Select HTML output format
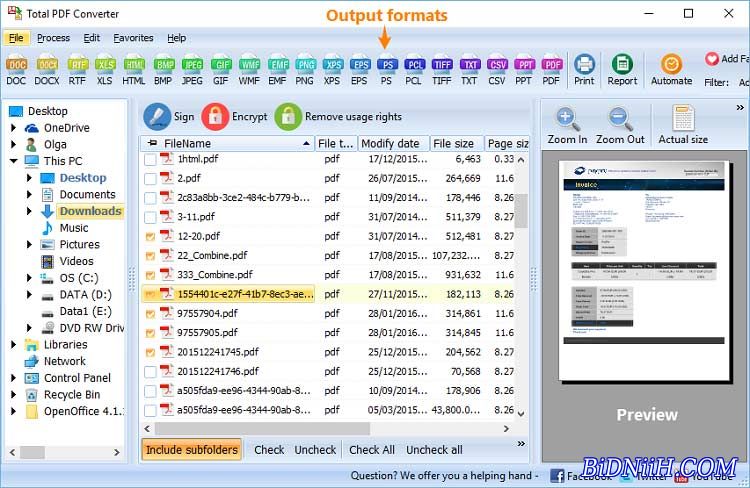 click(x=134, y=70)
